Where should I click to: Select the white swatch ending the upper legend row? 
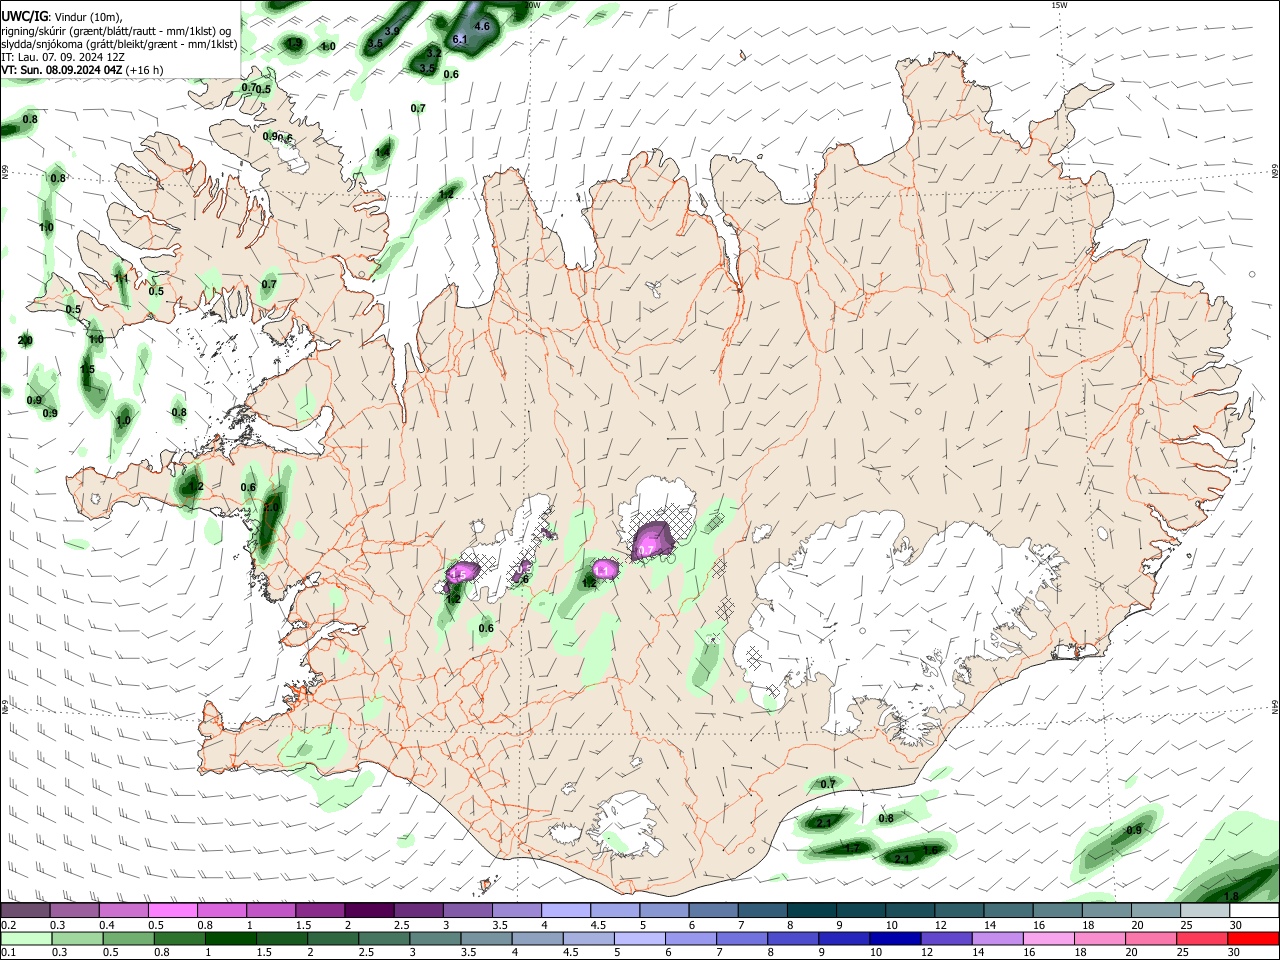[1254, 911]
